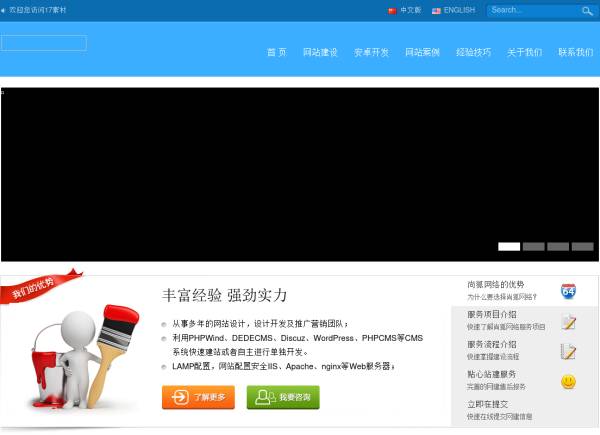Viewport: 600px width, 435px height.
Task: Select the 服务项目介绍 tab
Action: 524,321
